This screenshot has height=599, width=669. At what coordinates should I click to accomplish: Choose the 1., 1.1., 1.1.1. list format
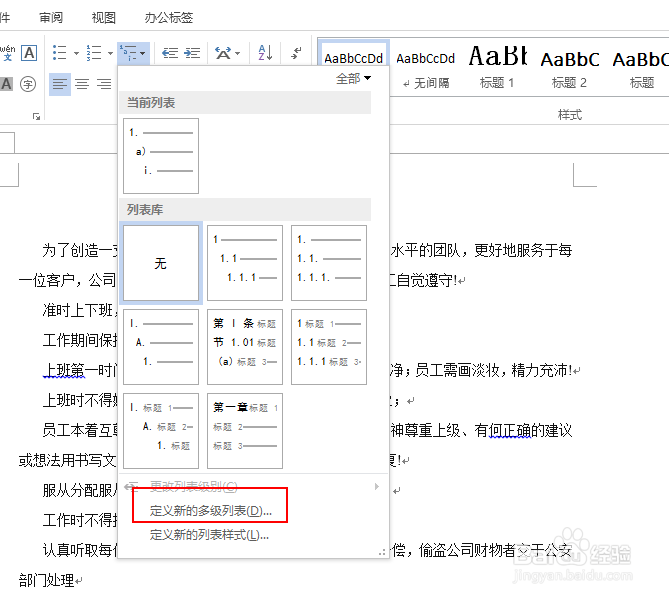[329, 263]
